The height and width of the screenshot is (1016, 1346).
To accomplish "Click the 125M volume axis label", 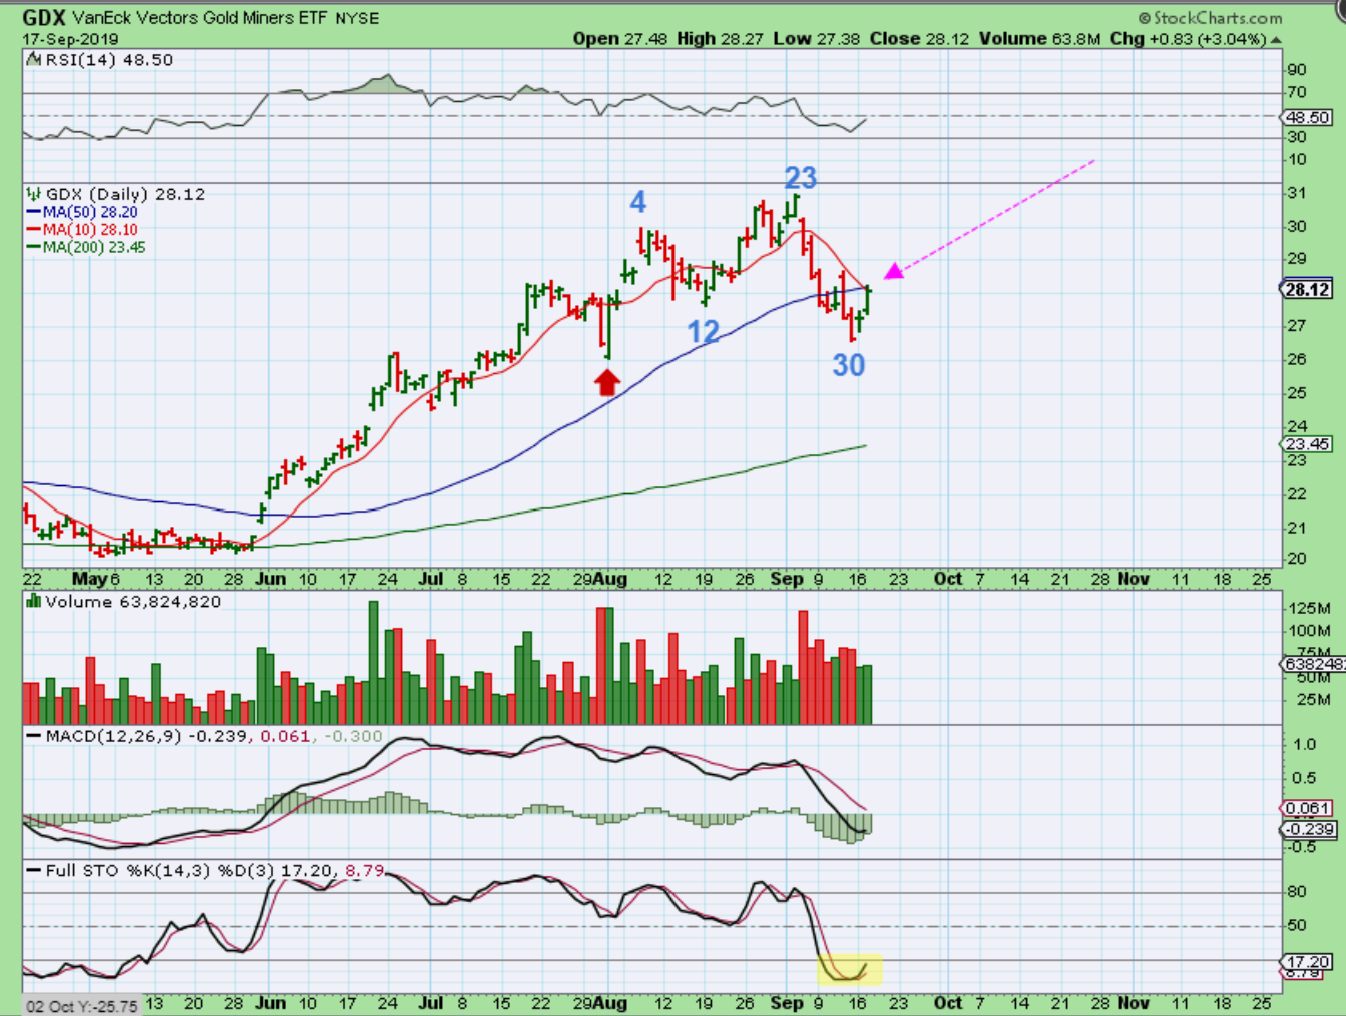I will (x=1309, y=608).
